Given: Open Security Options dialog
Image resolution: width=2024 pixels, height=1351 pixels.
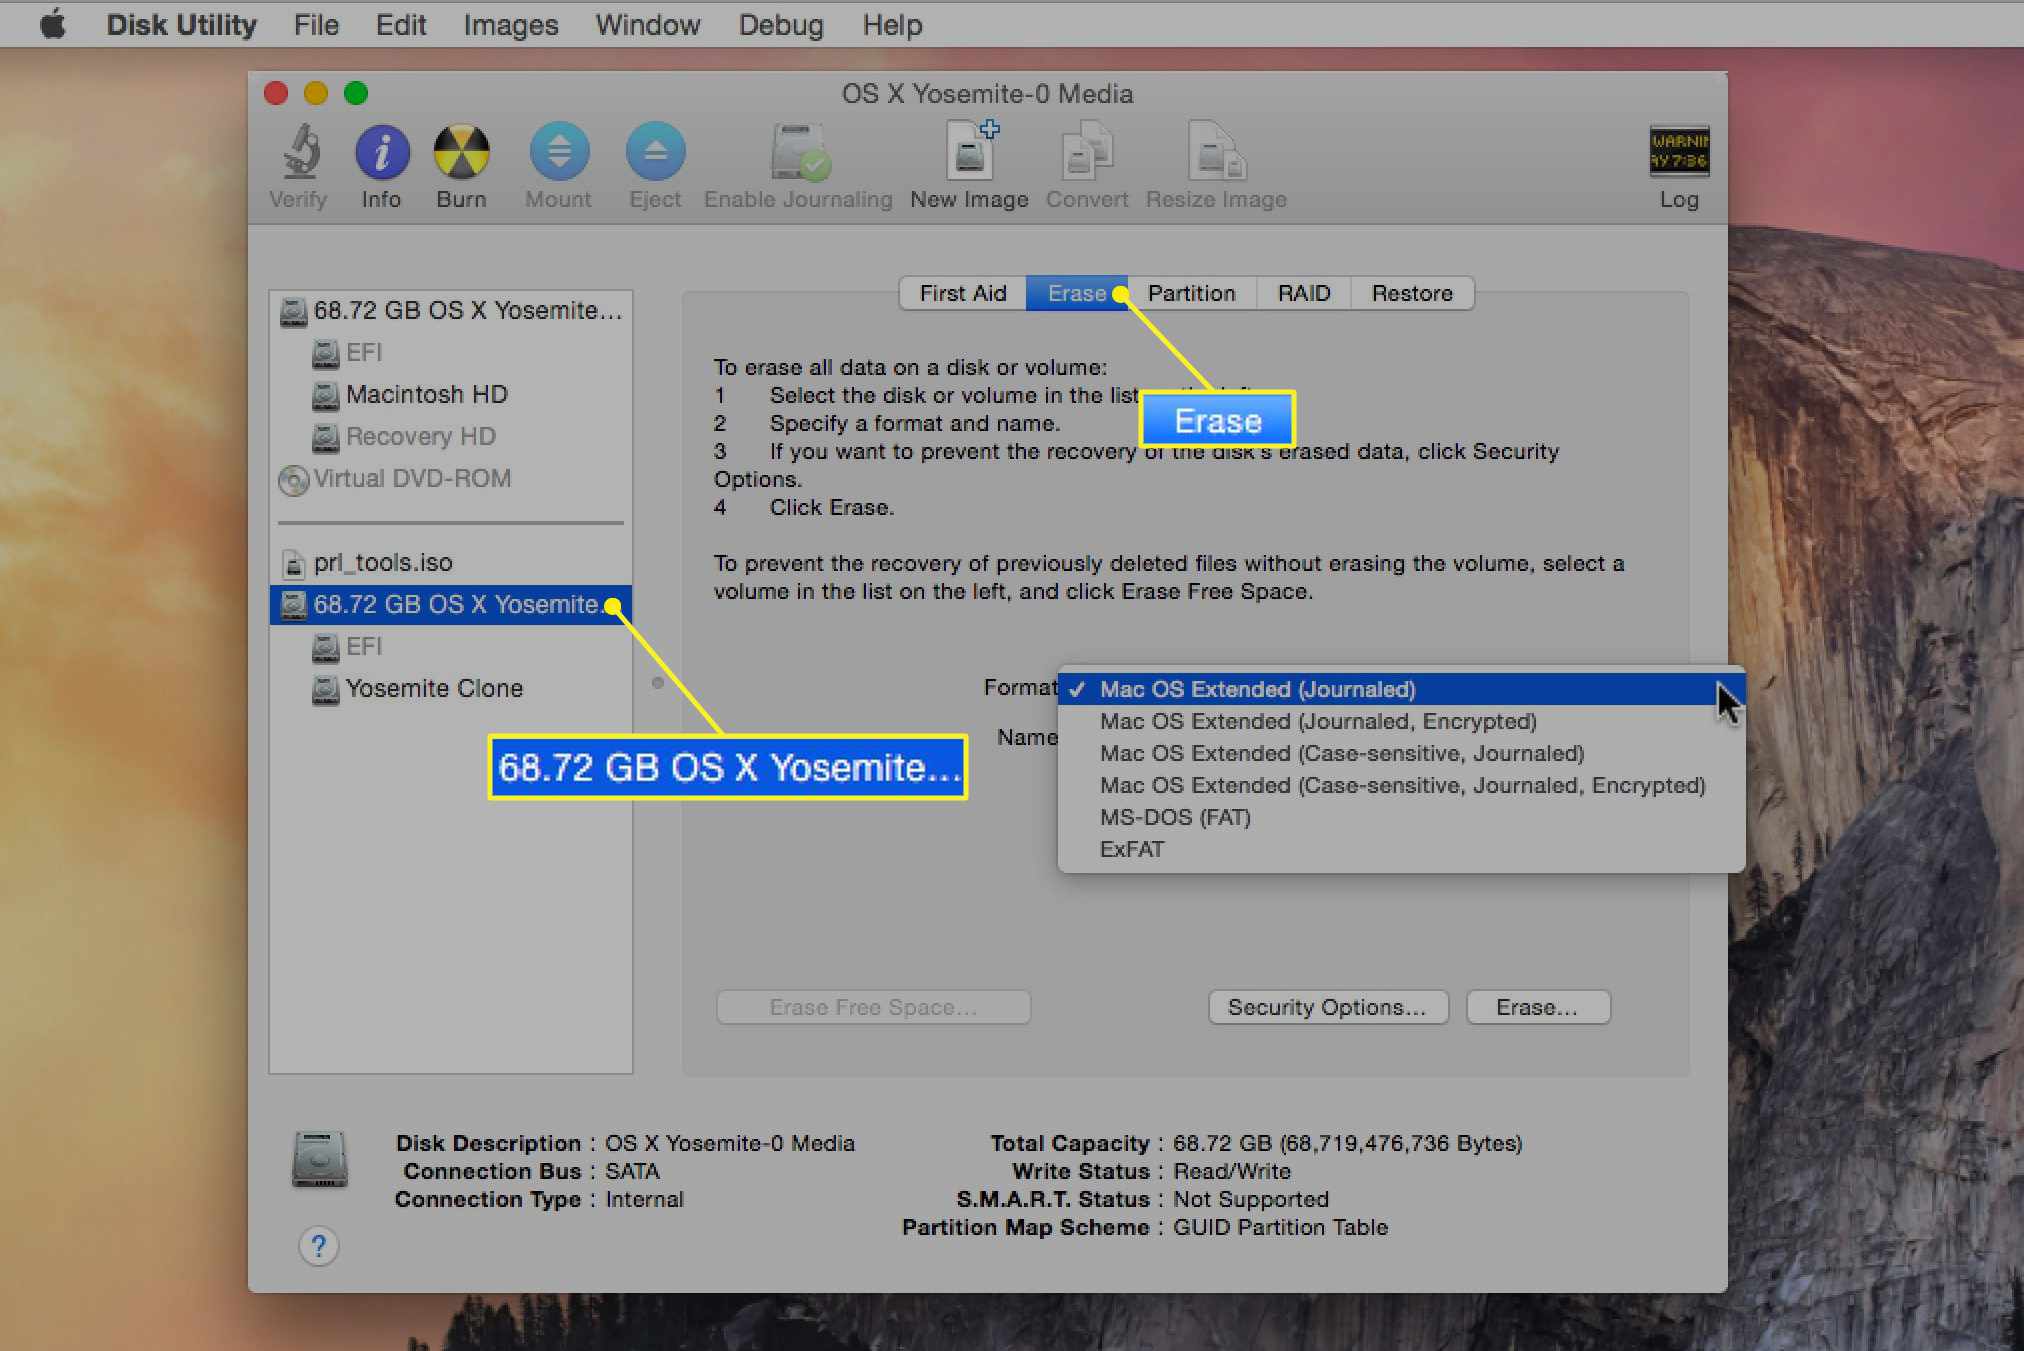Looking at the screenshot, I should pyautogui.click(x=1328, y=1007).
